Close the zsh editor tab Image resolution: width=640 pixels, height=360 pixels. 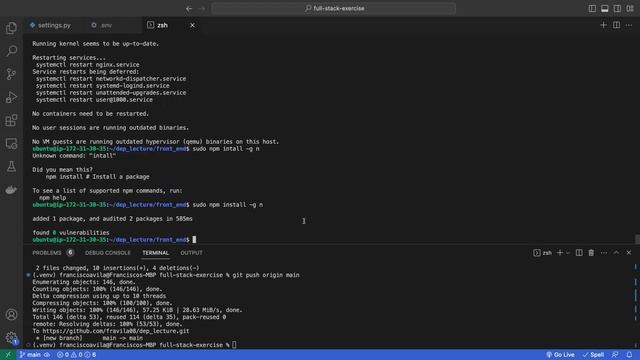click(x=192, y=25)
